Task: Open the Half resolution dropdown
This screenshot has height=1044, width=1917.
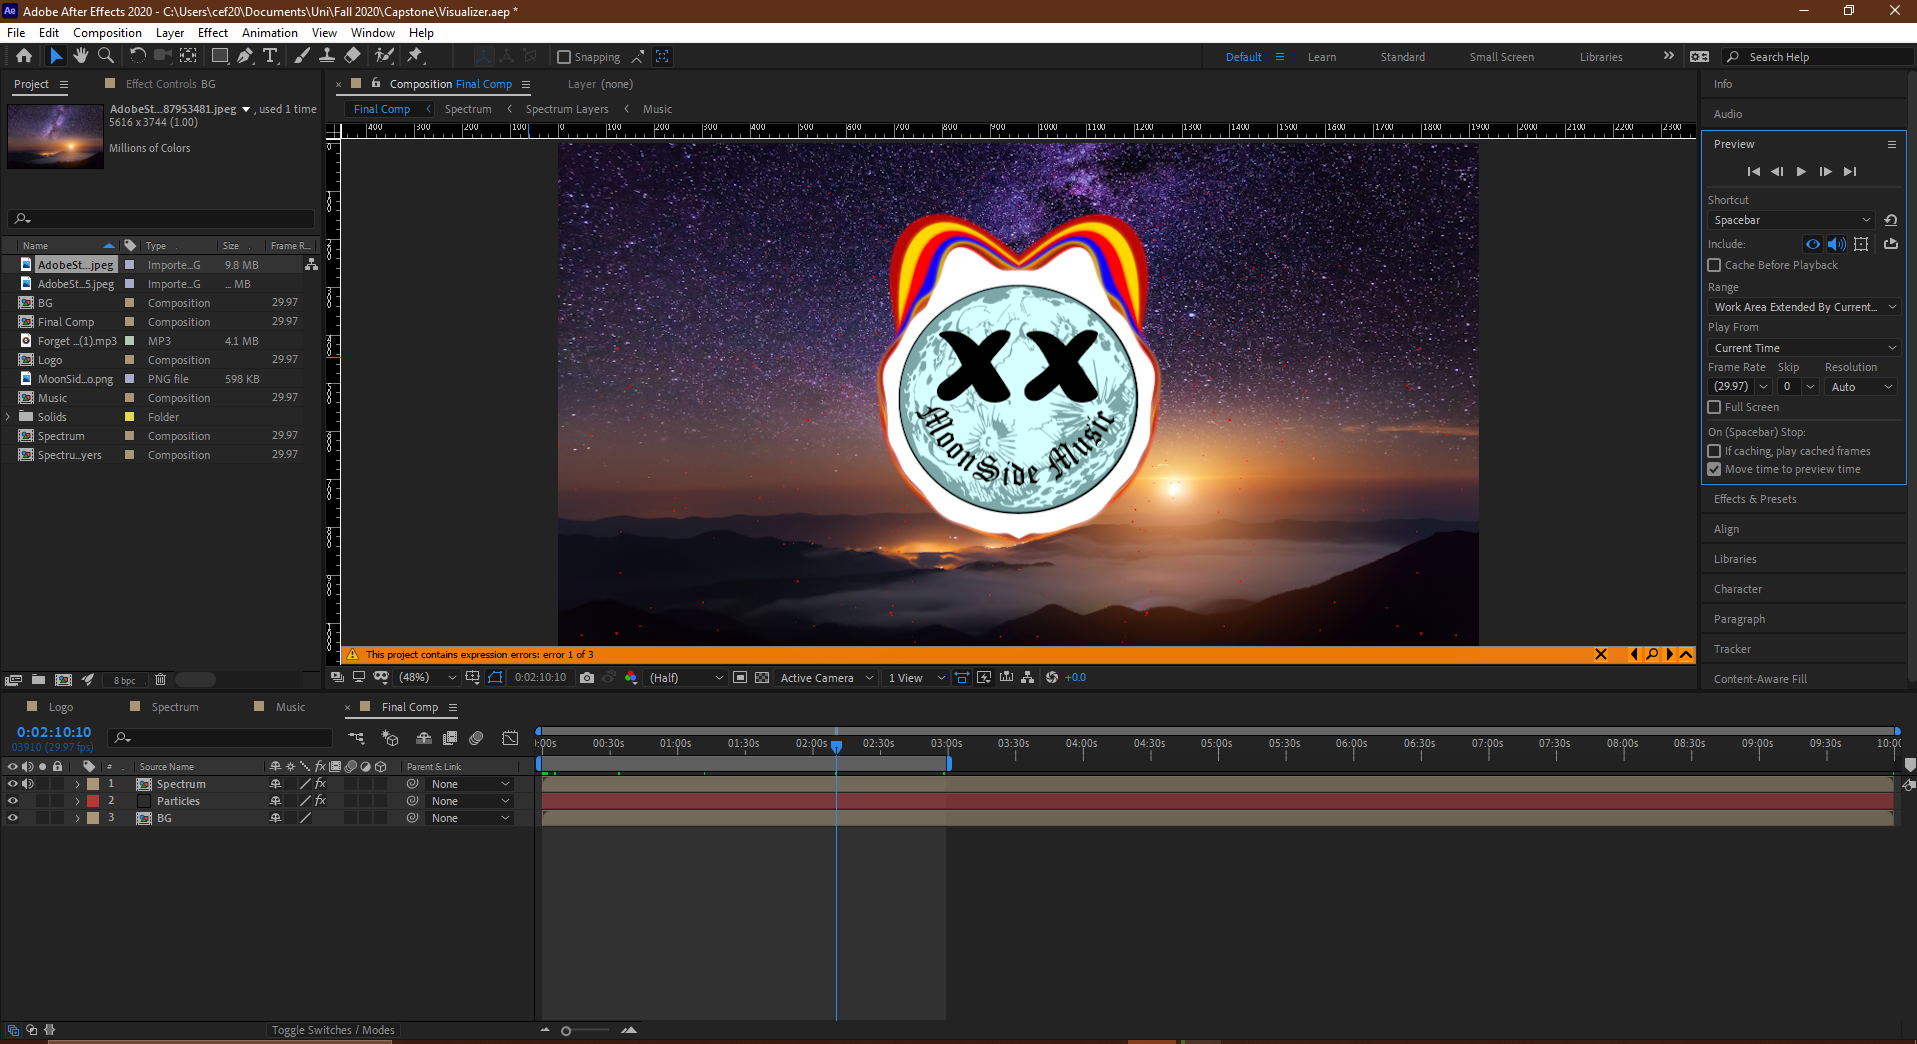Action: (686, 678)
